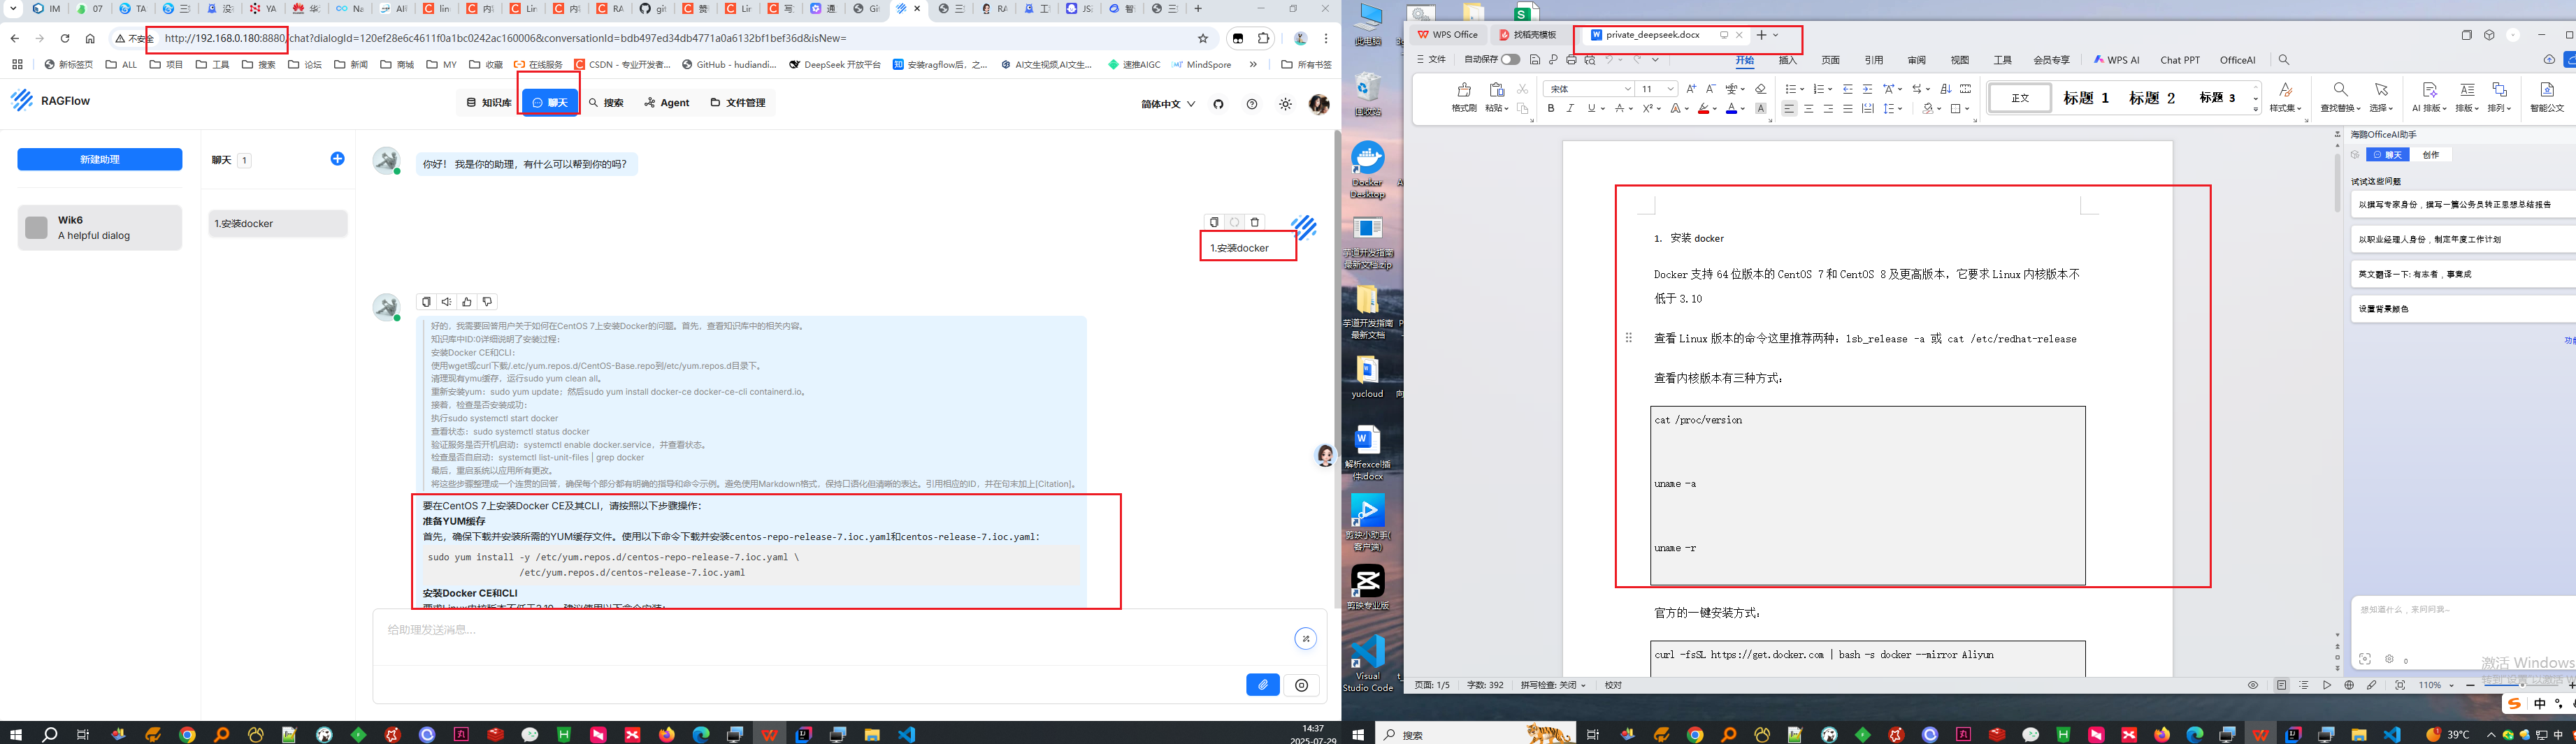Click the gear icon in OfficeAI input box

[x=2389, y=659]
